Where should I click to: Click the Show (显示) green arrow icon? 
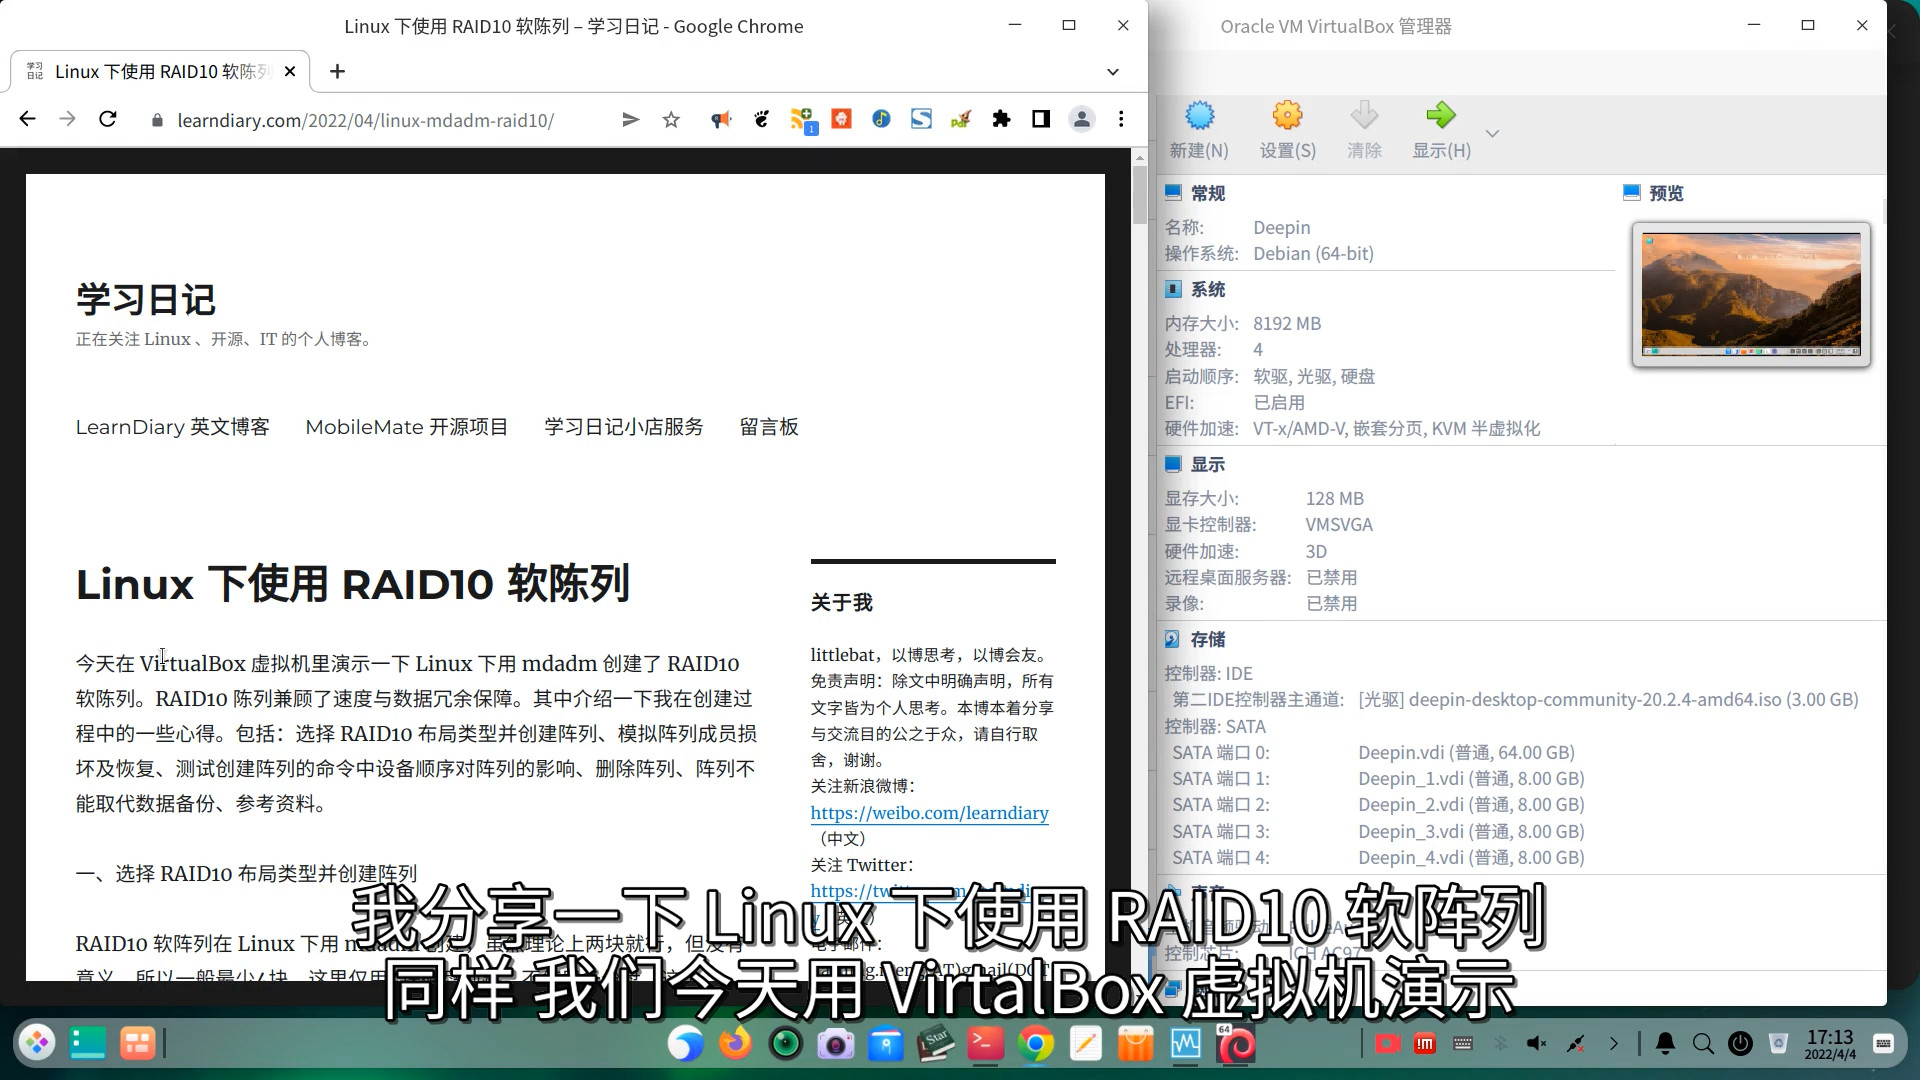coord(1440,116)
